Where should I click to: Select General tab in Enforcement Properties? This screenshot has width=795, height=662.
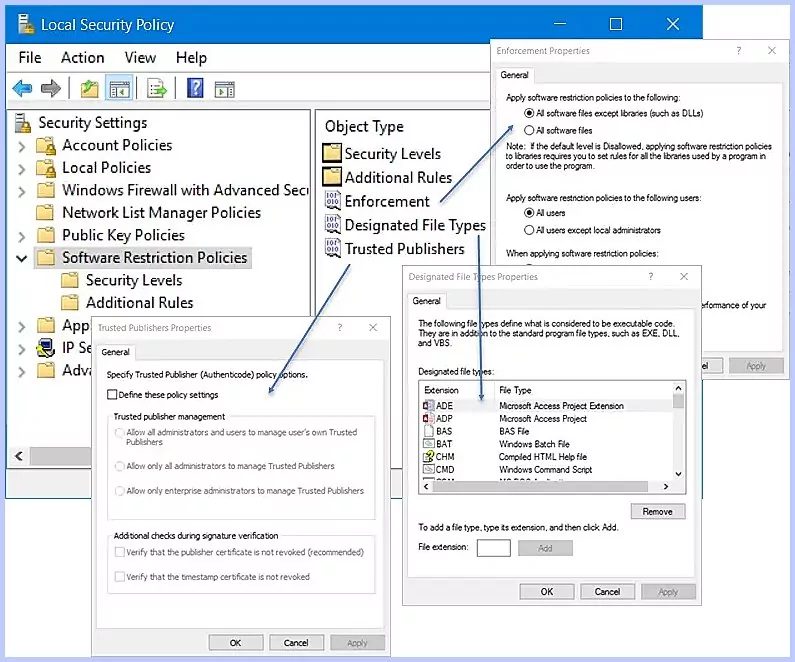514,75
